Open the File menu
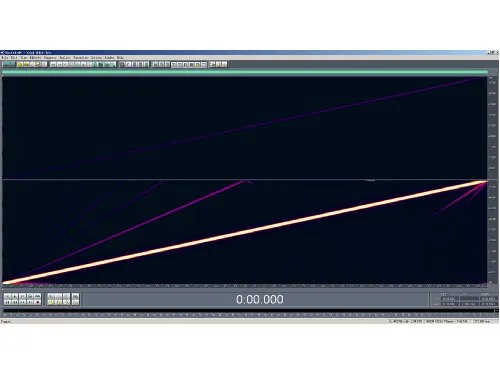 coord(5,58)
